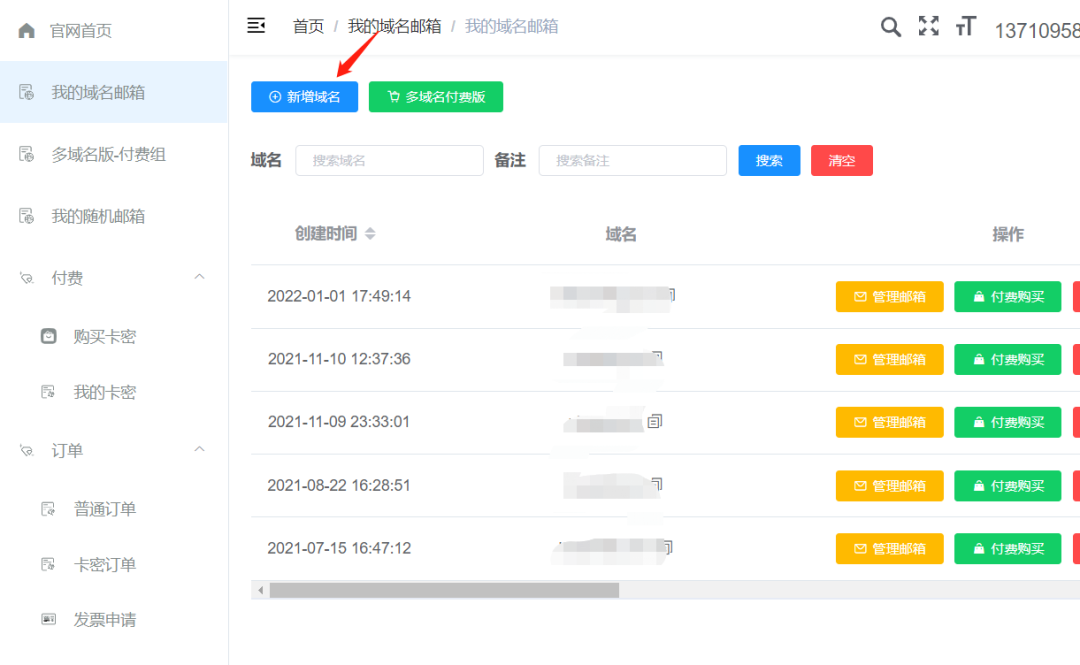Viewport: 1080px width, 665px height.
Task: Collapse the 订单 sidebar section
Action: click(198, 450)
